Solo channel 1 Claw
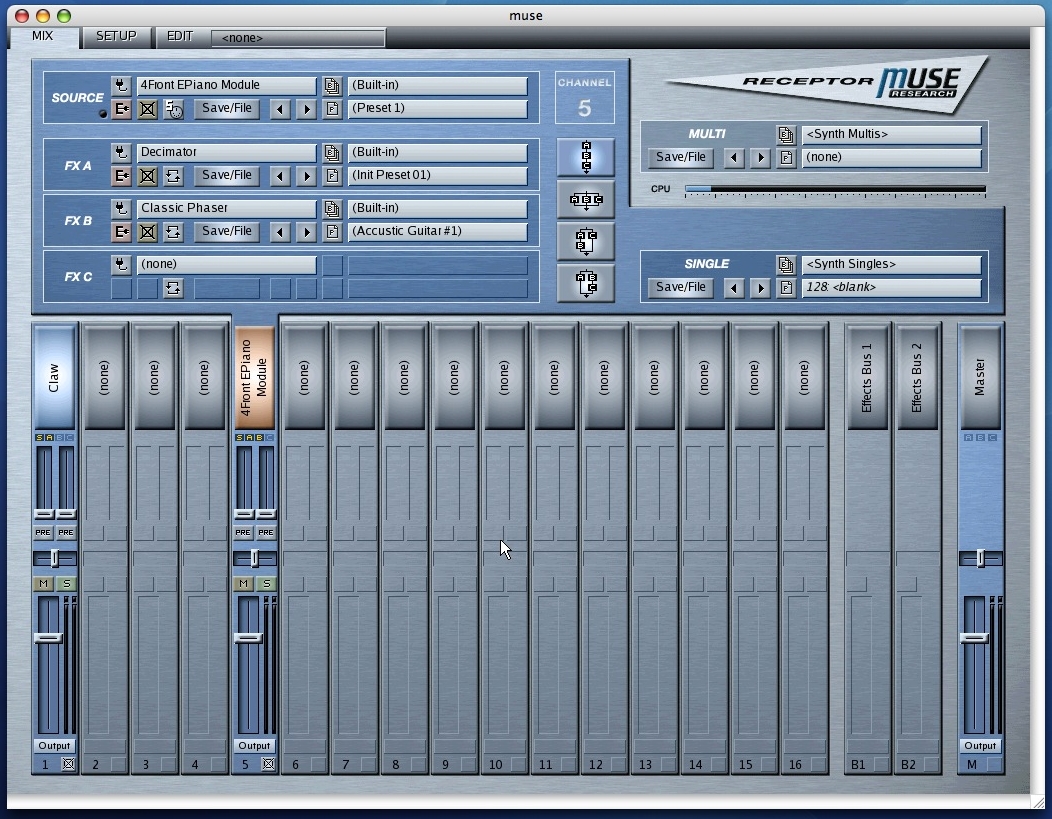The width and height of the screenshot is (1052, 819). click(x=66, y=584)
